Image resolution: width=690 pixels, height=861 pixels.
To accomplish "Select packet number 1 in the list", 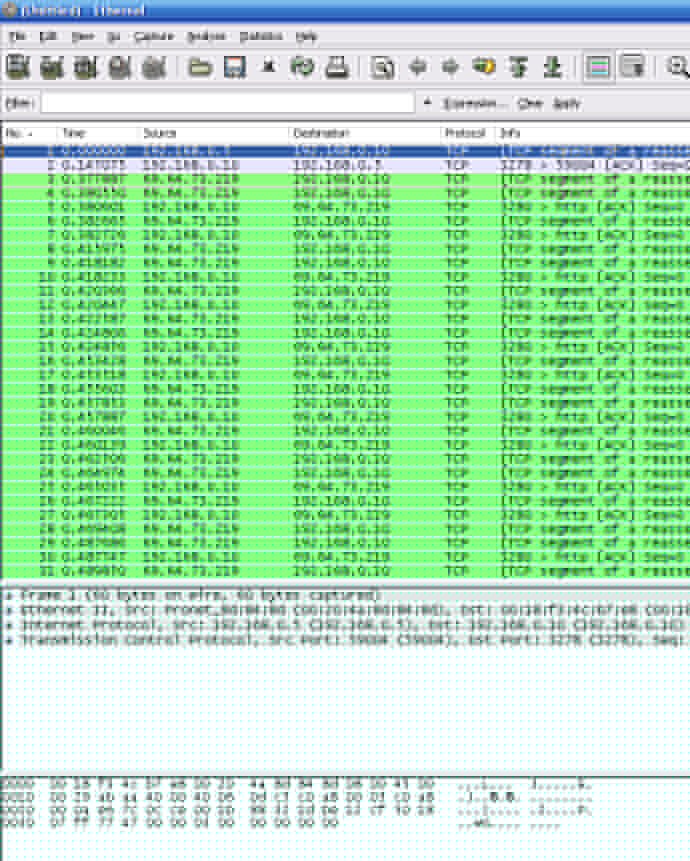I will 346,150.
